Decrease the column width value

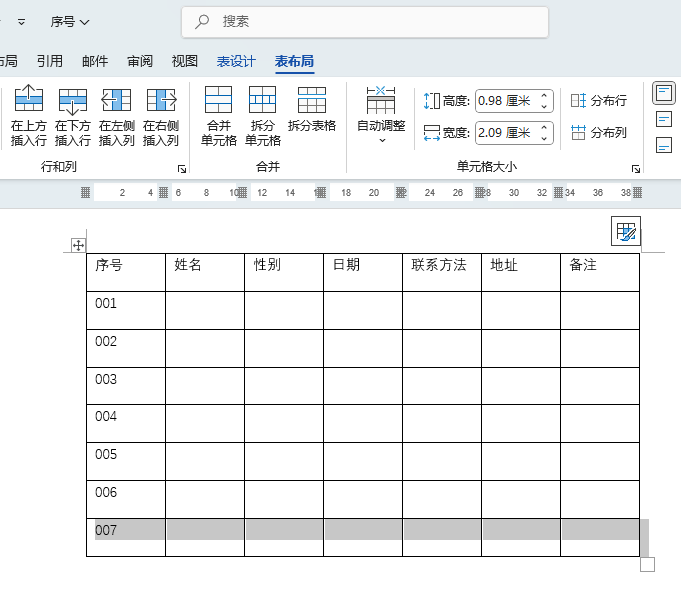click(544, 138)
